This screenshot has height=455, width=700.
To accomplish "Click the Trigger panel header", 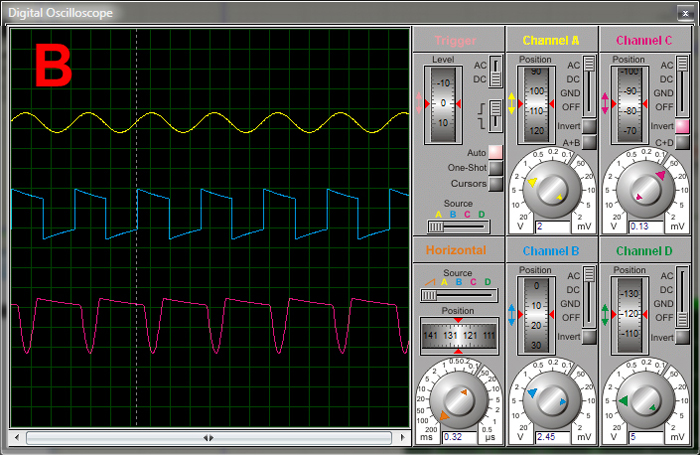I will tap(458, 40).
